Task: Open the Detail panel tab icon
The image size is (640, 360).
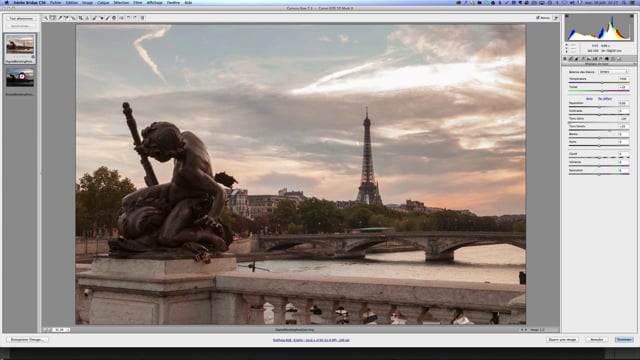Action: point(576,59)
